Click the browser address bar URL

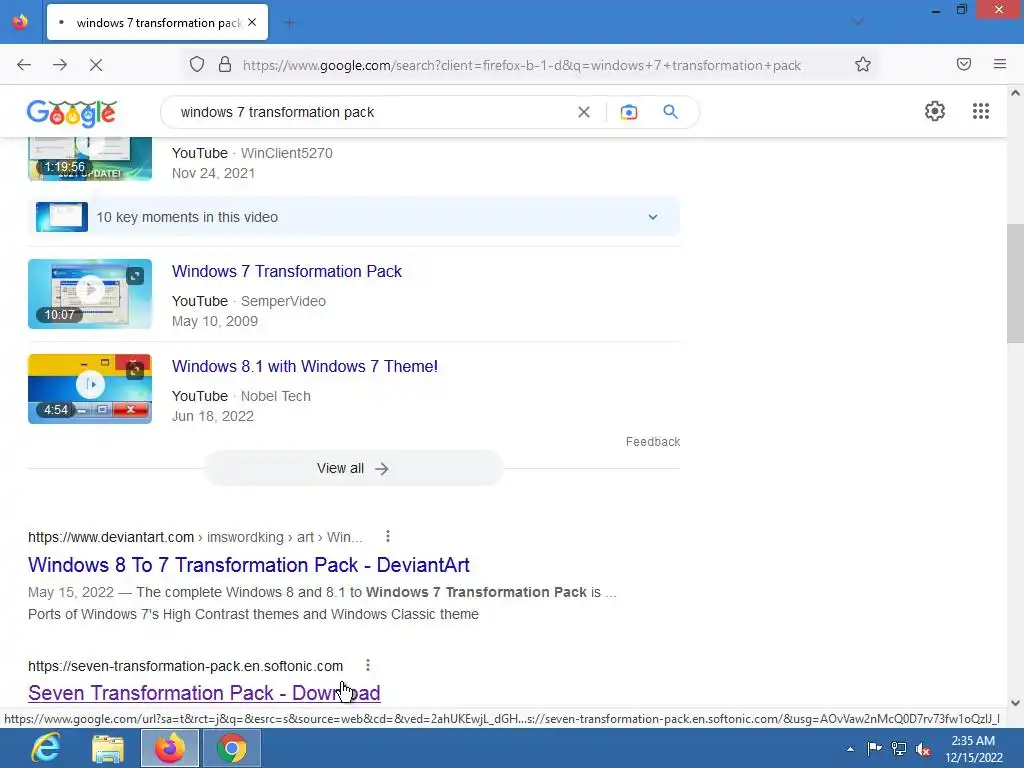tap(521, 65)
